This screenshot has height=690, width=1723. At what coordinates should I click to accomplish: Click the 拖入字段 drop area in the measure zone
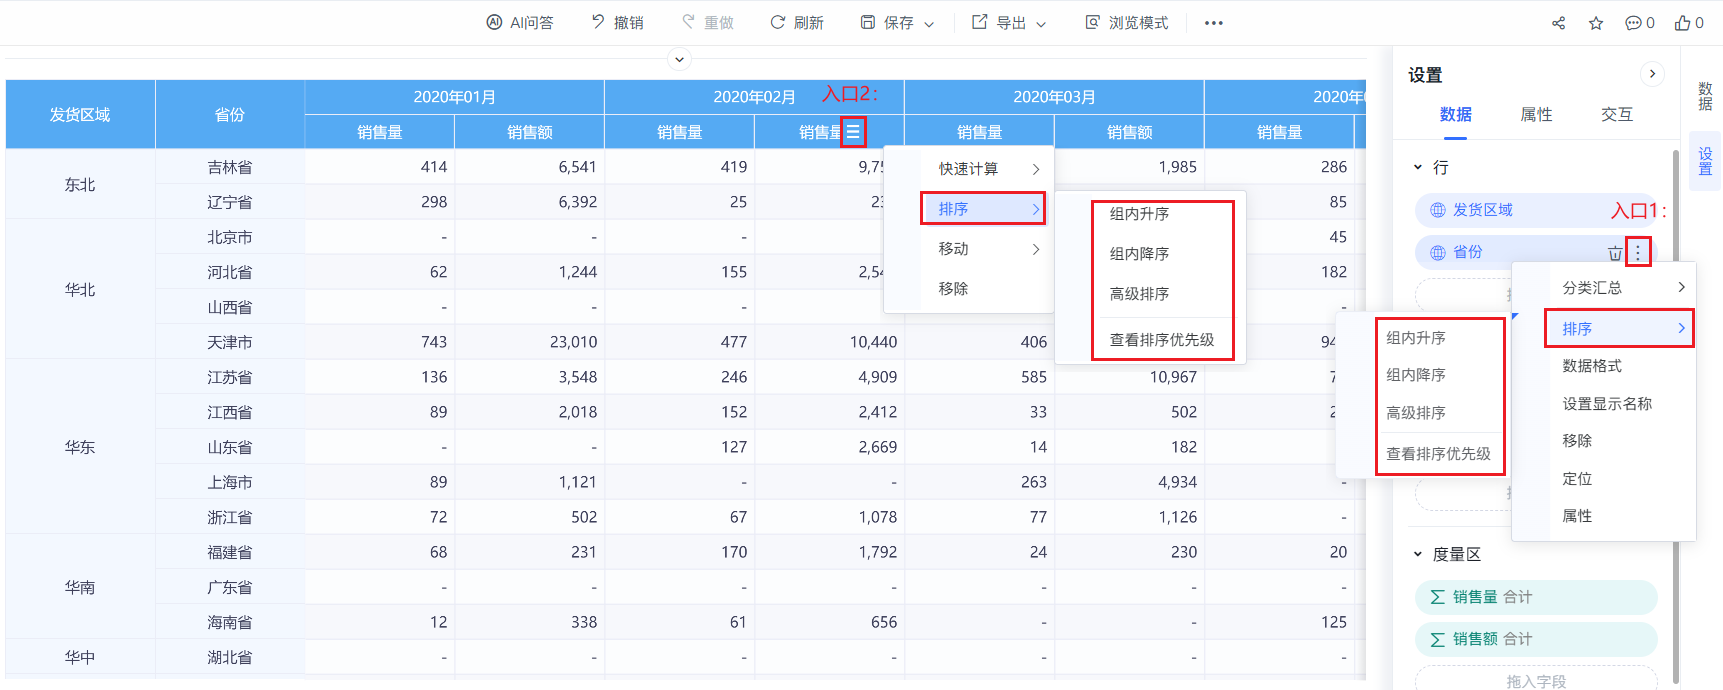tap(1536, 680)
